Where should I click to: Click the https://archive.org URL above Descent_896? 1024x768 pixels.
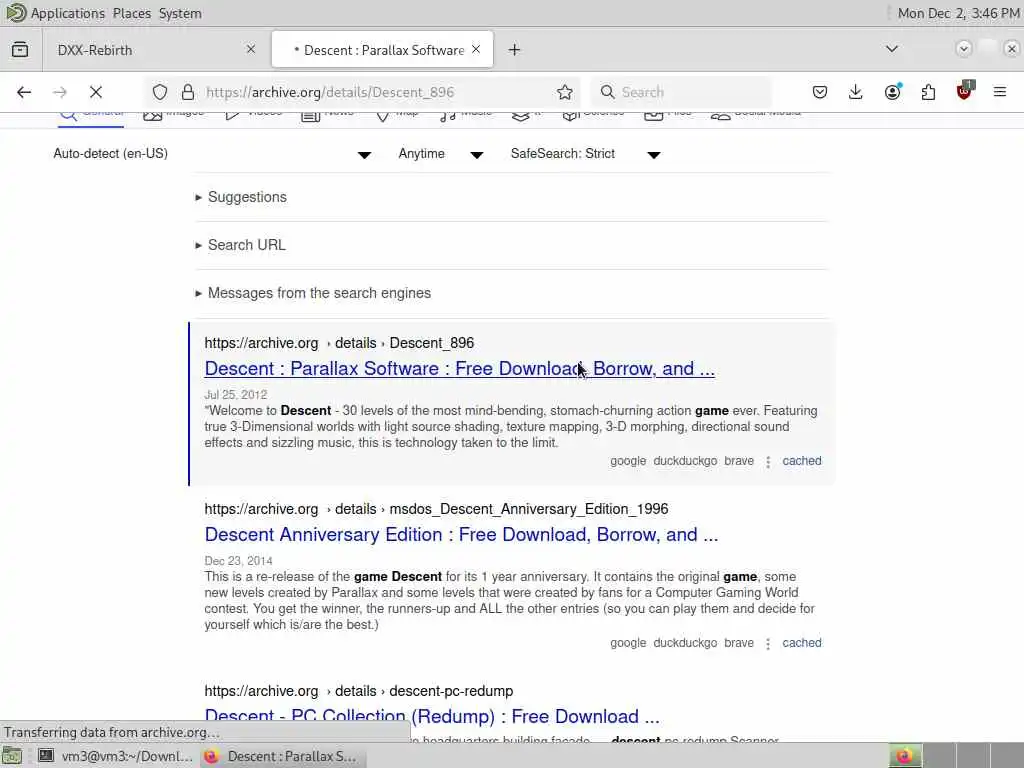pyautogui.click(x=261, y=344)
